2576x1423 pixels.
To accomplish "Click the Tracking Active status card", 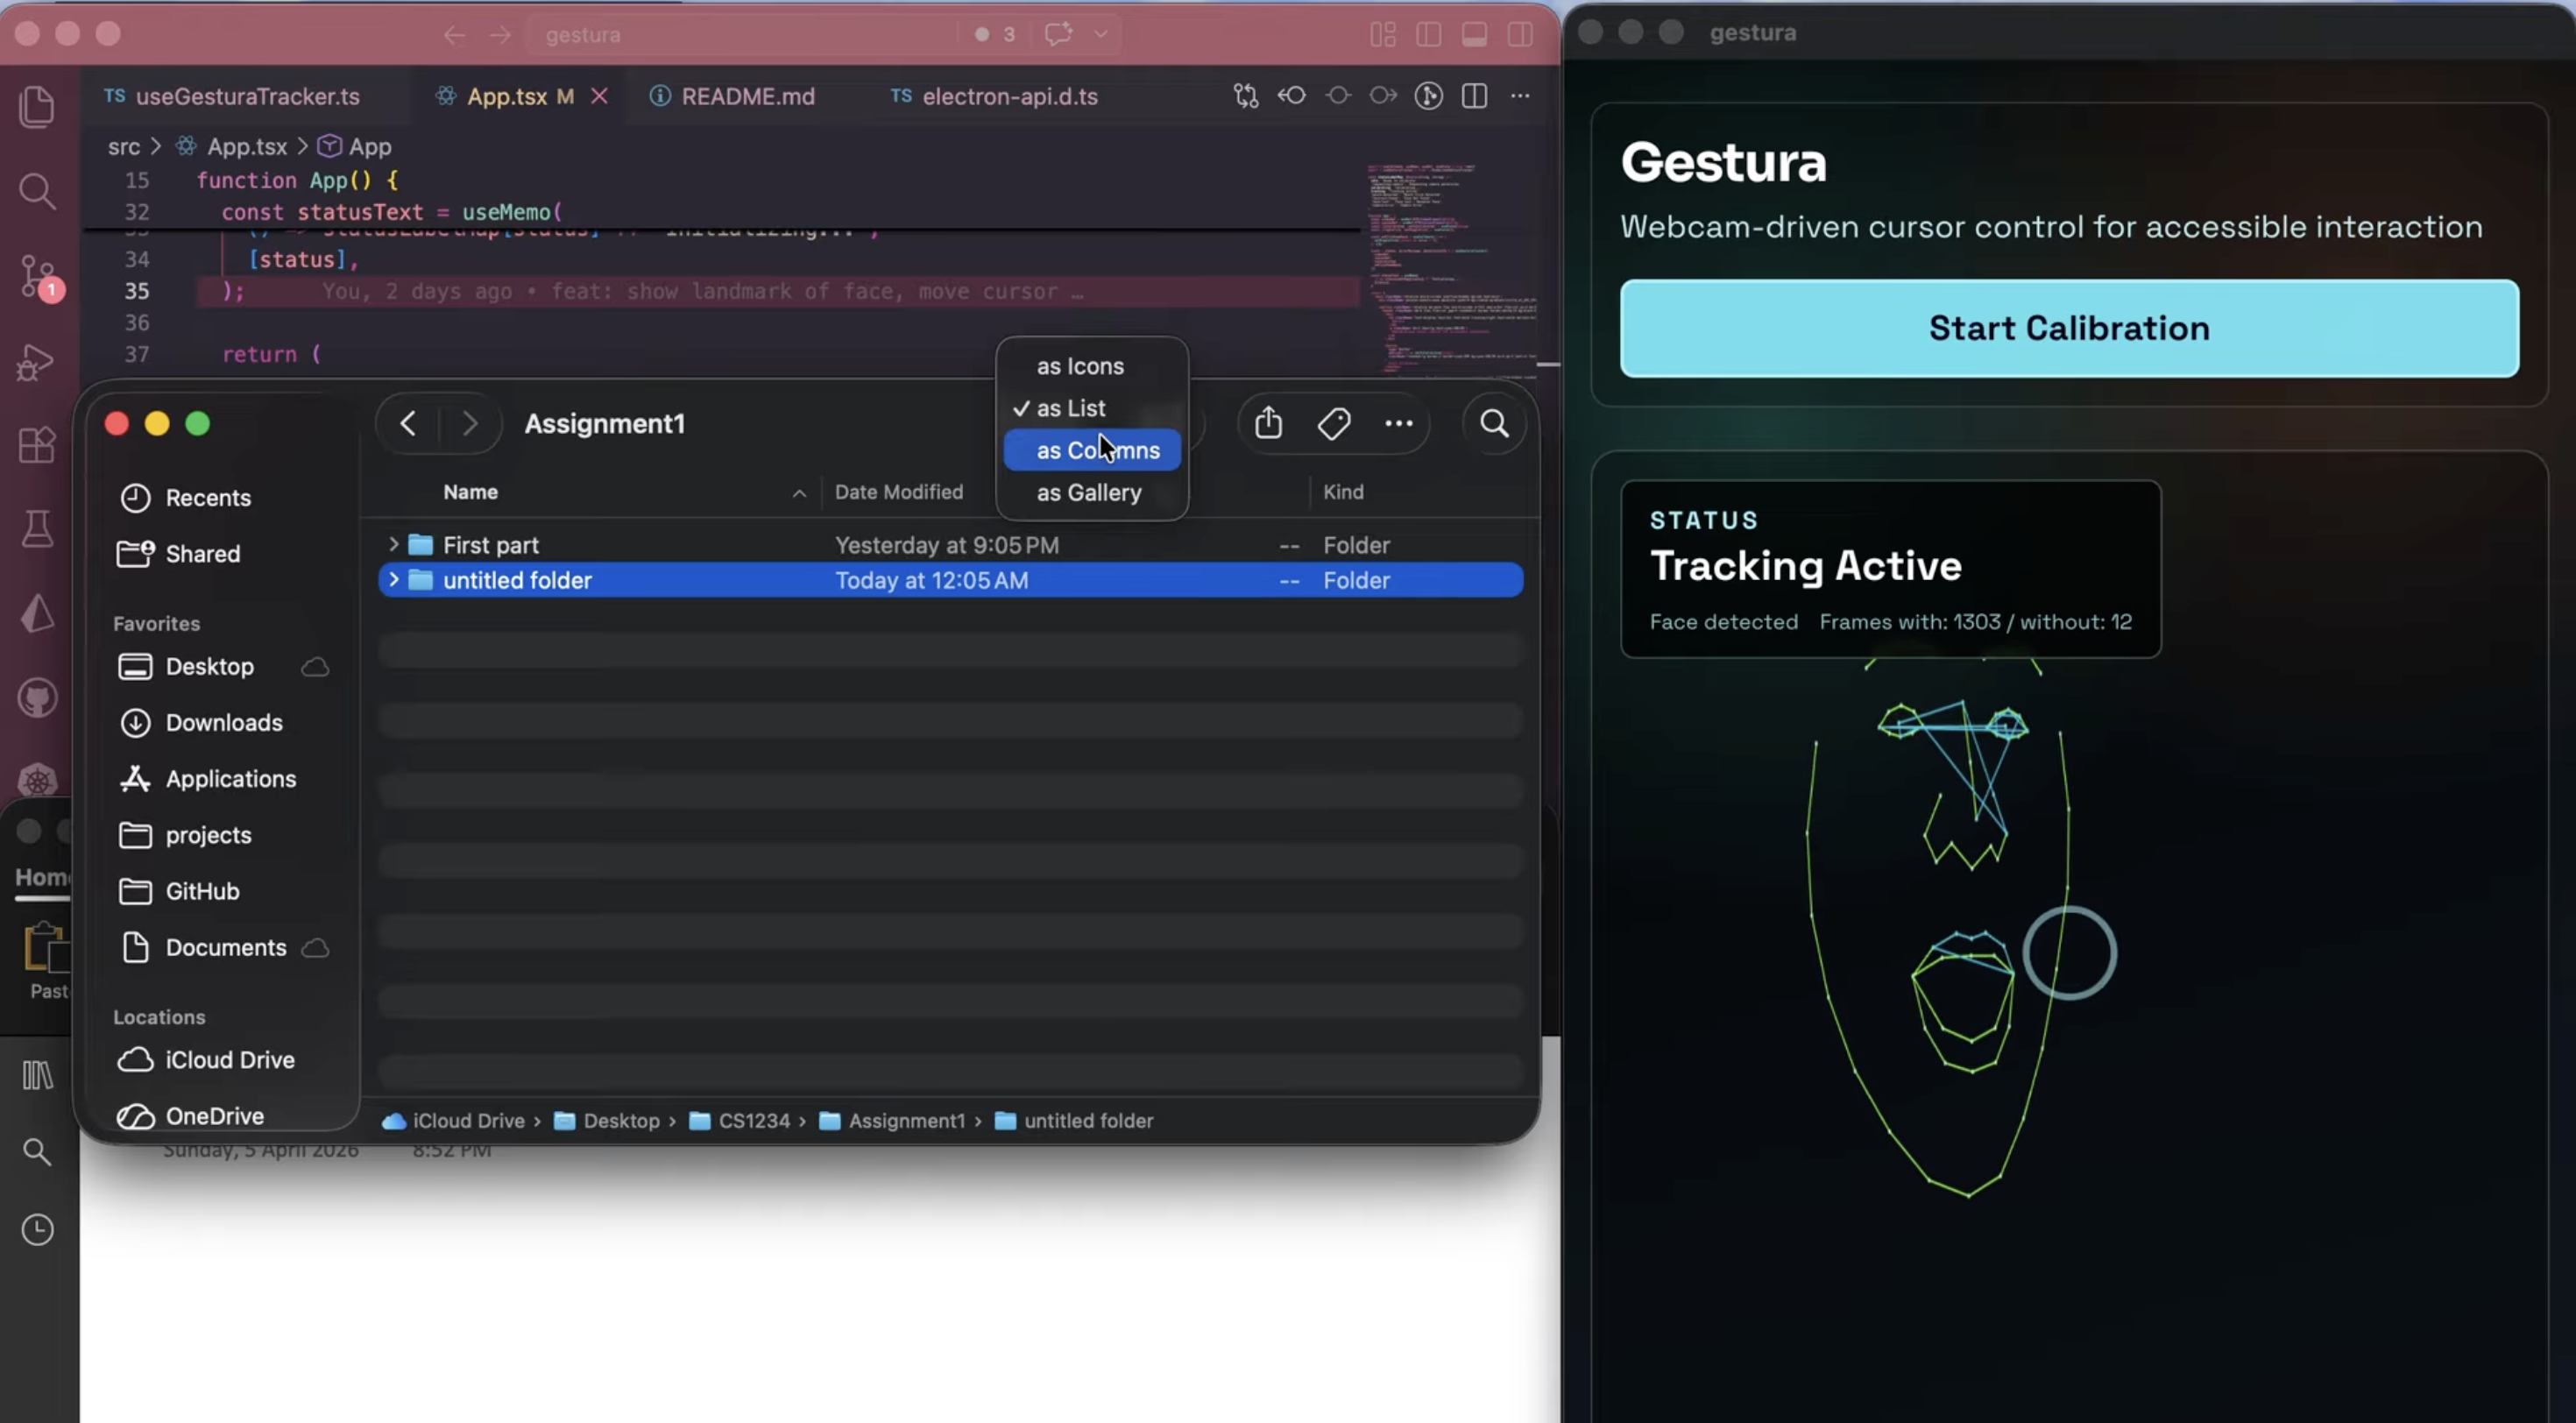I will point(1890,569).
